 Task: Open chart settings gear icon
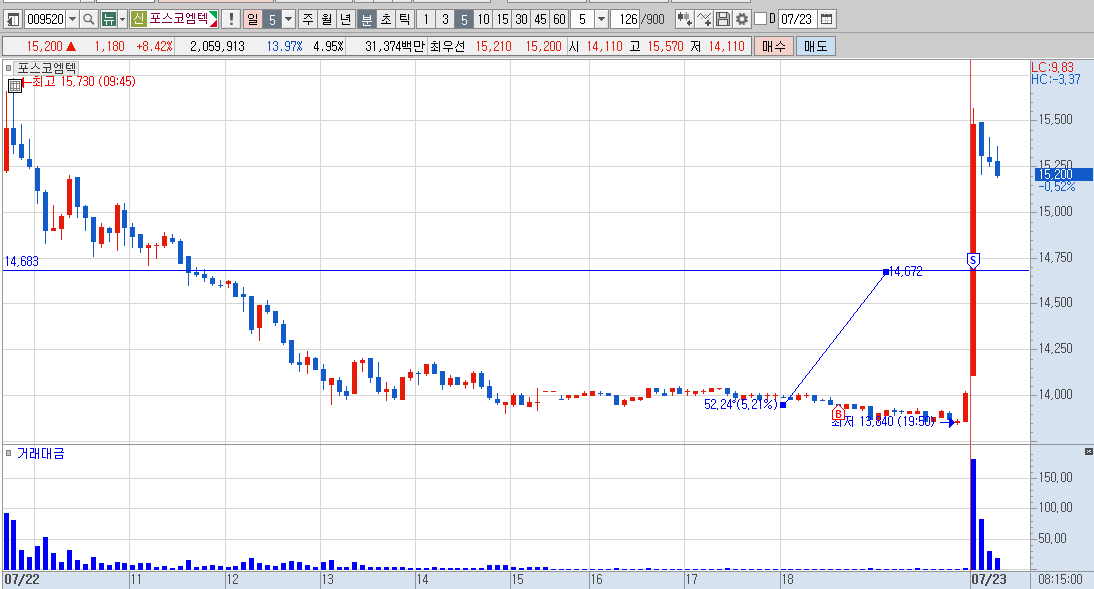pyautogui.click(x=742, y=19)
